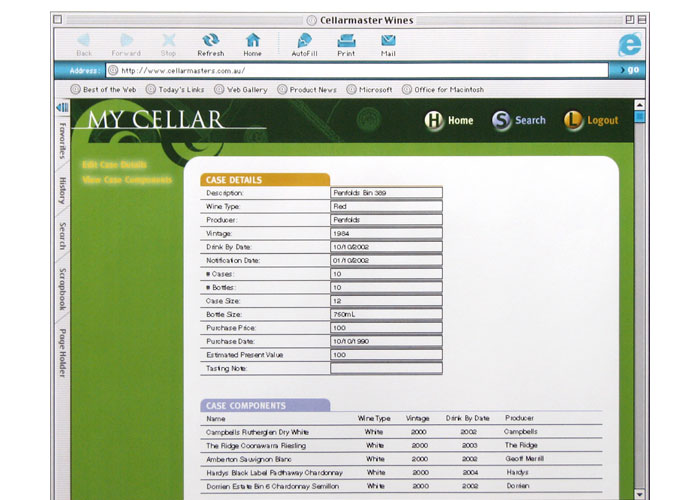Click the Drink By Date field
This screenshot has width=700, height=500.
click(387, 247)
